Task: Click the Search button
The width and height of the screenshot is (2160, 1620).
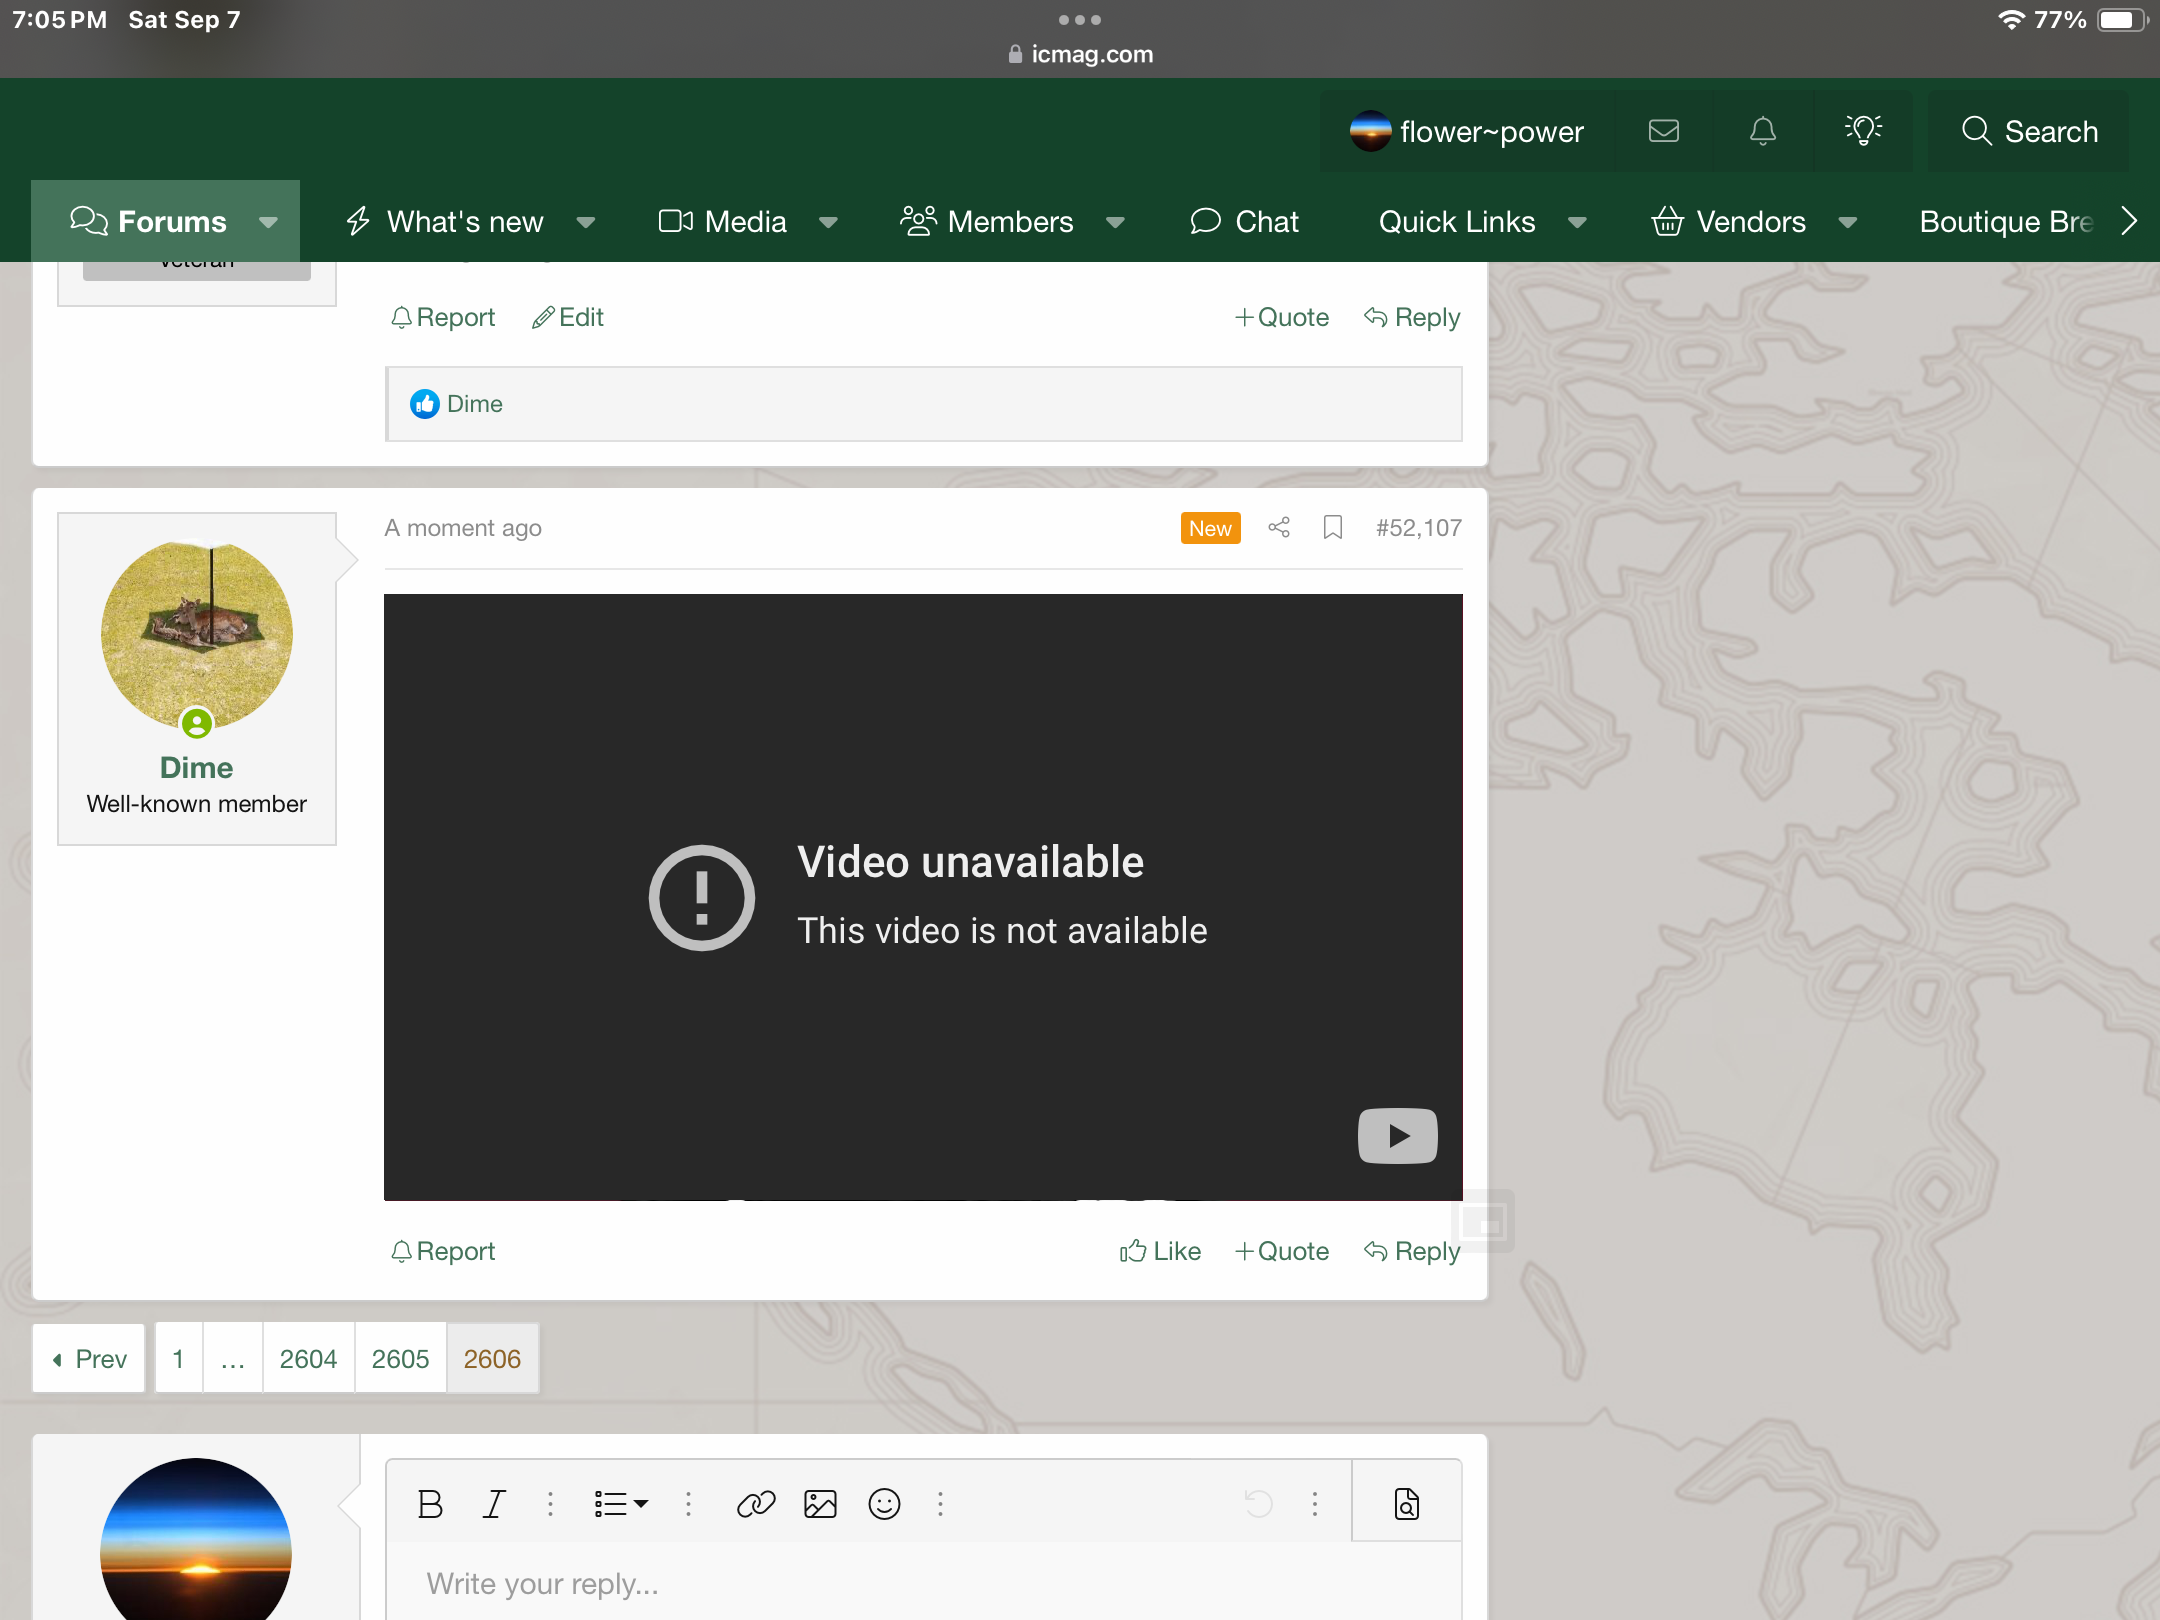Action: (x=2029, y=131)
